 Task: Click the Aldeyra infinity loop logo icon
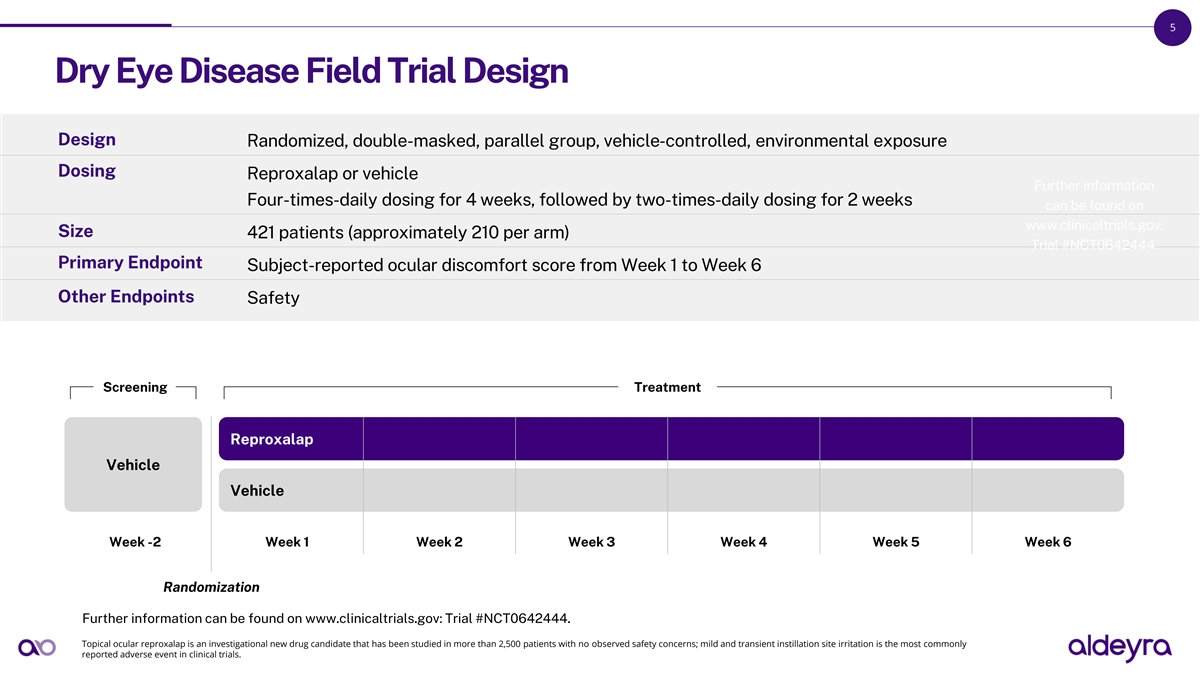pos(37,648)
